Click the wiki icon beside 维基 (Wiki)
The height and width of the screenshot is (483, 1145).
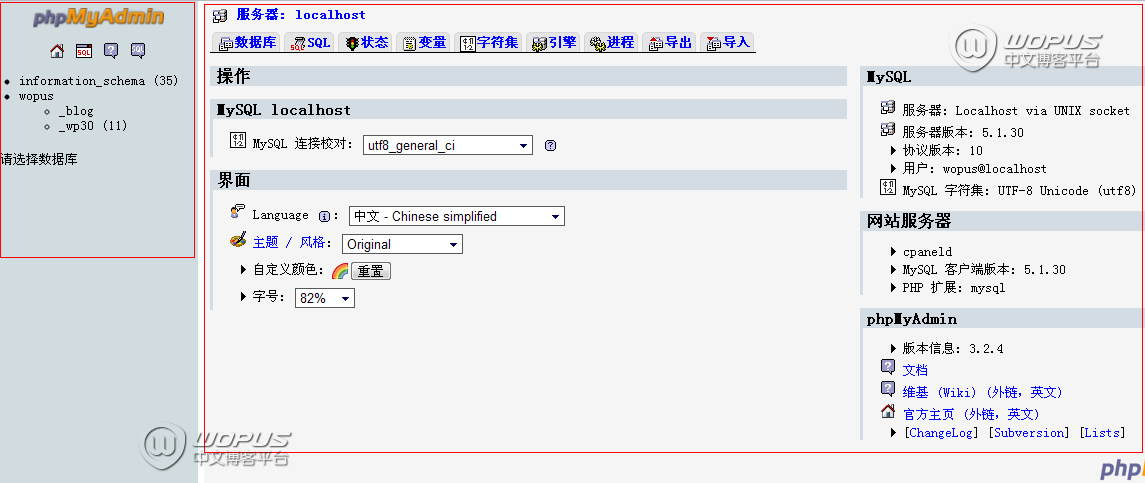[x=888, y=389]
